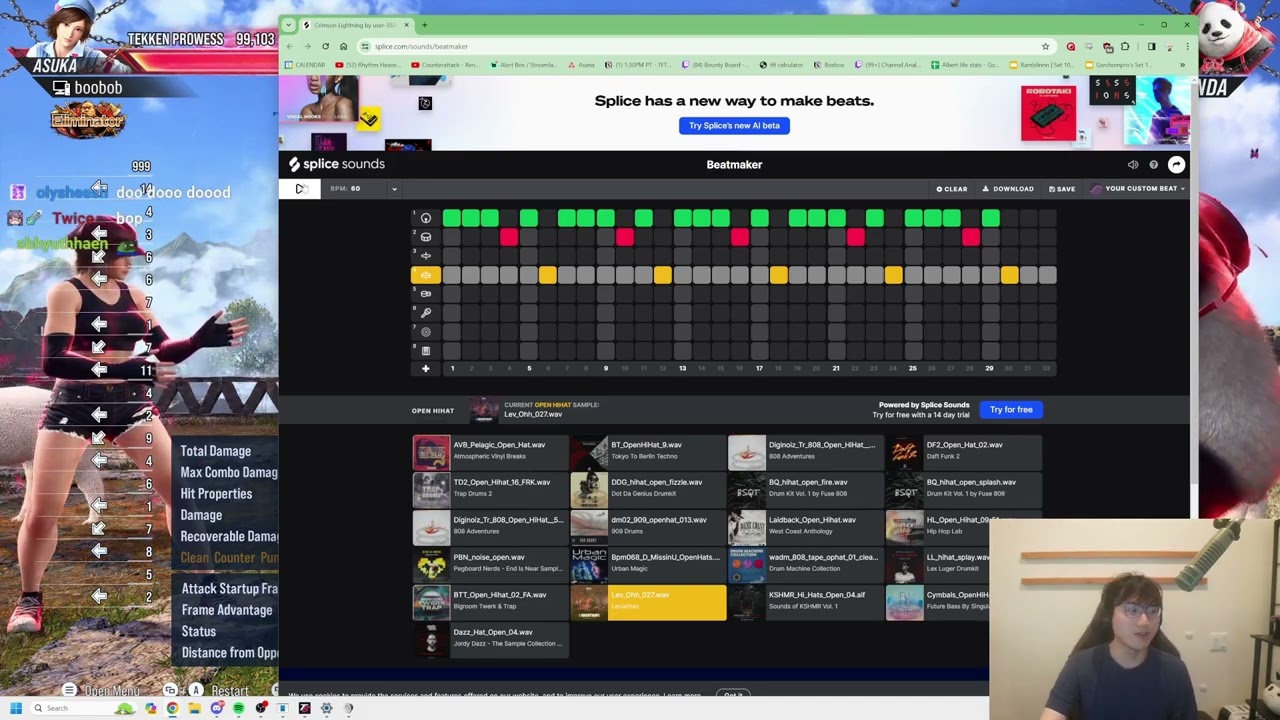The width and height of the screenshot is (1280, 720).
Task: Open the BPM dropdown arrow
Action: coord(394,189)
